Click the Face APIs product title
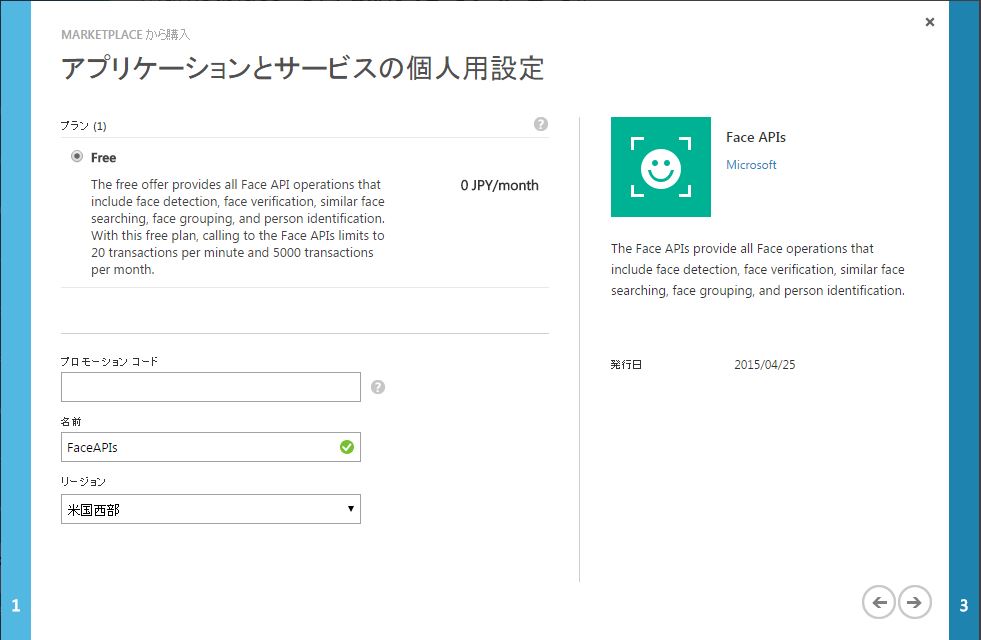 (756, 138)
